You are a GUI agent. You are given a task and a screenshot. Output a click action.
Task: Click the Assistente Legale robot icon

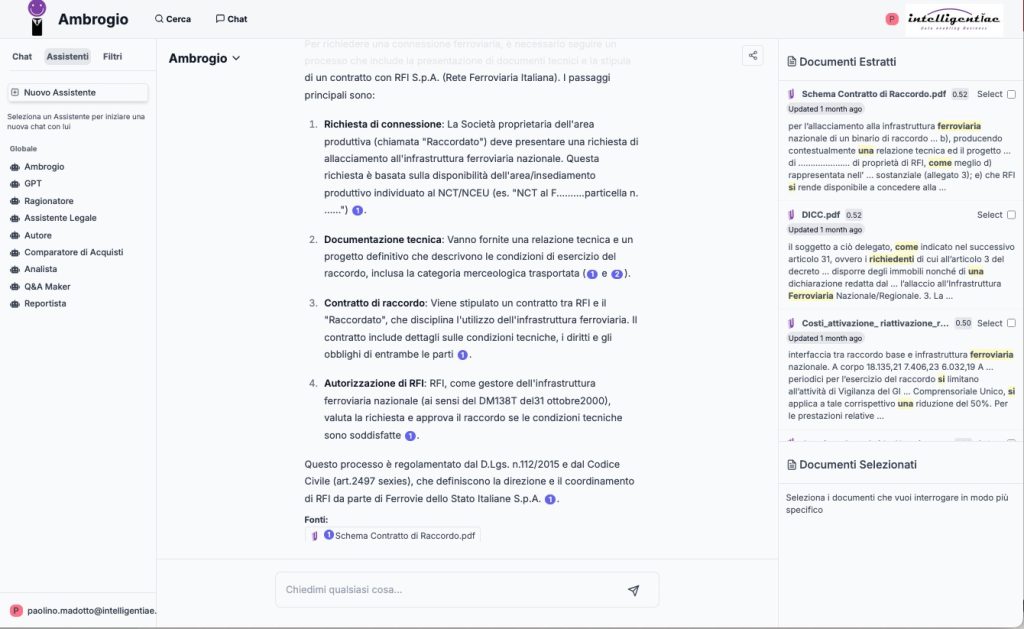15,218
